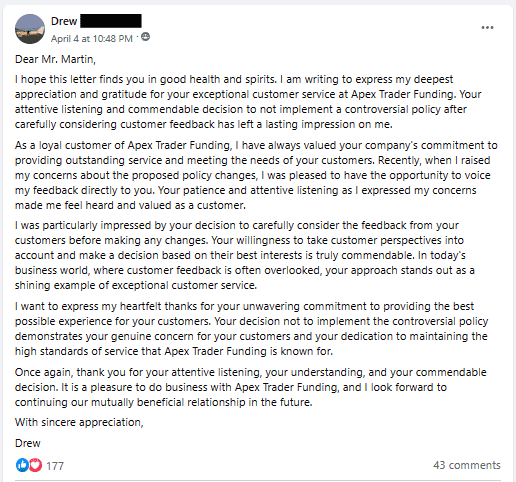Viewport: 516px width, 482px height.
Task: Open the 43 comments link
Action: (x=467, y=465)
